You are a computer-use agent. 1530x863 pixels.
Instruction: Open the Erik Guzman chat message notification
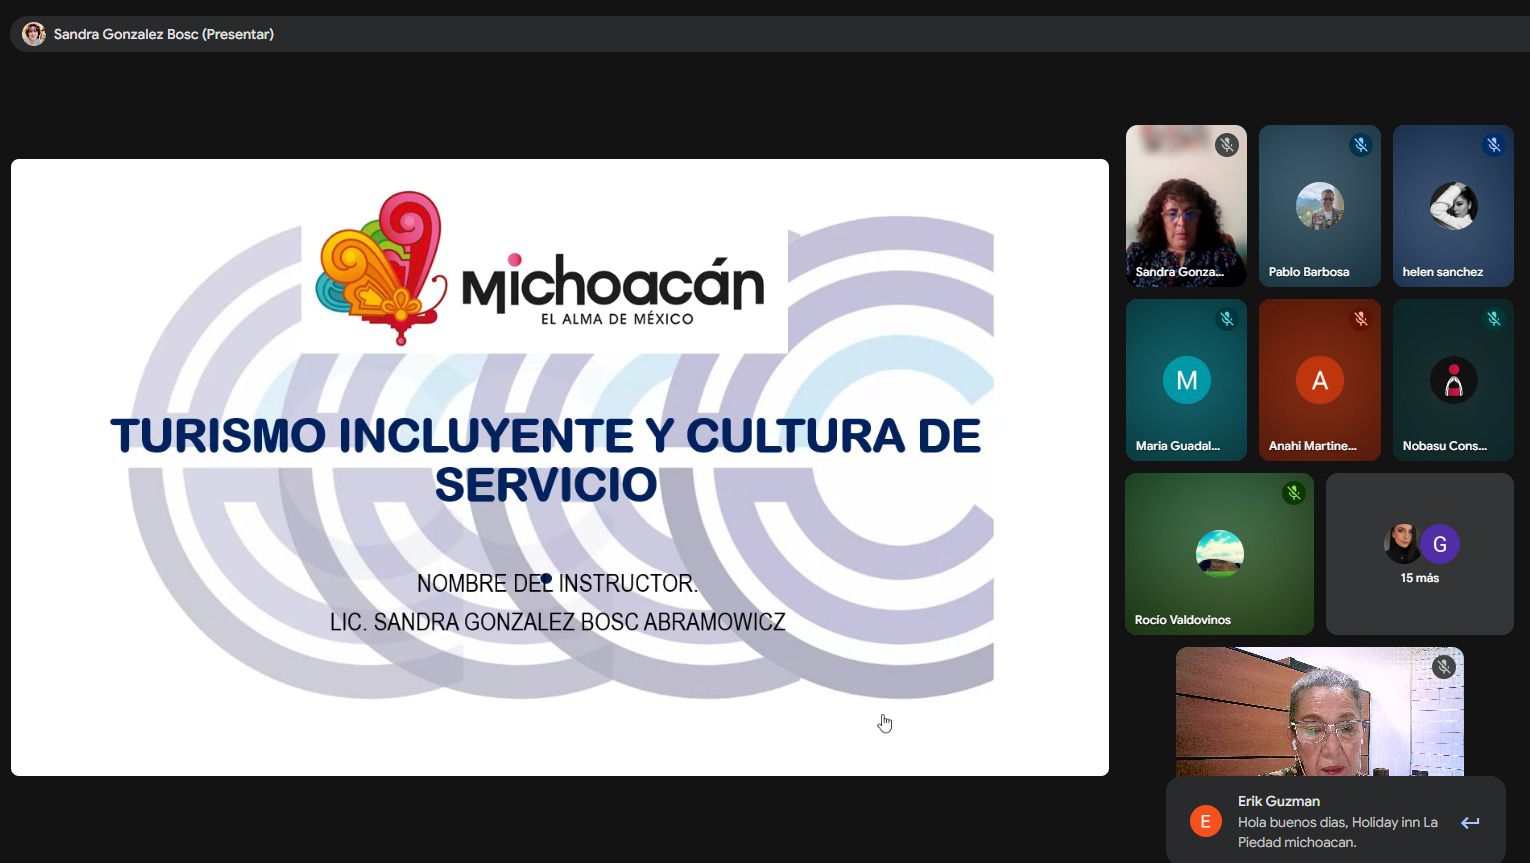[1335, 820]
